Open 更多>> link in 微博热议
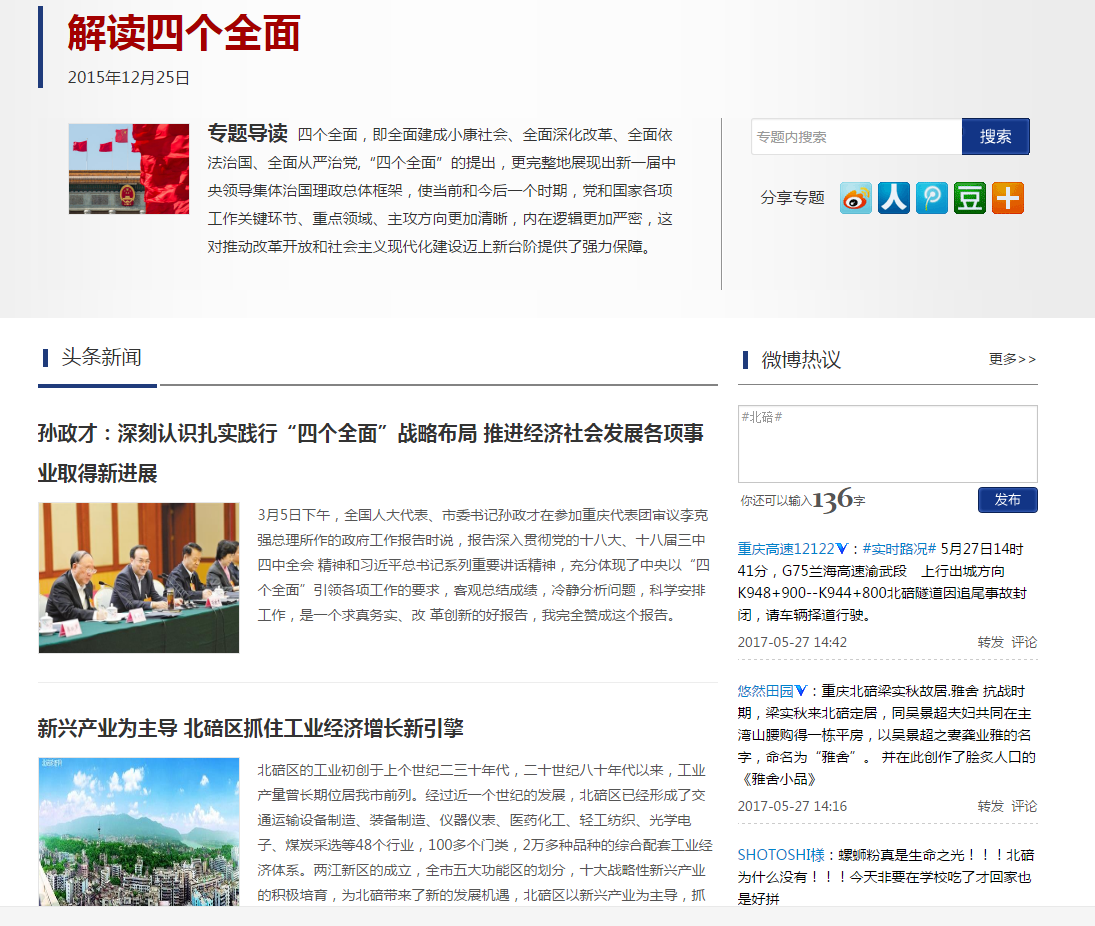Viewport: 1095px width, 926px height. (1013, 359)
